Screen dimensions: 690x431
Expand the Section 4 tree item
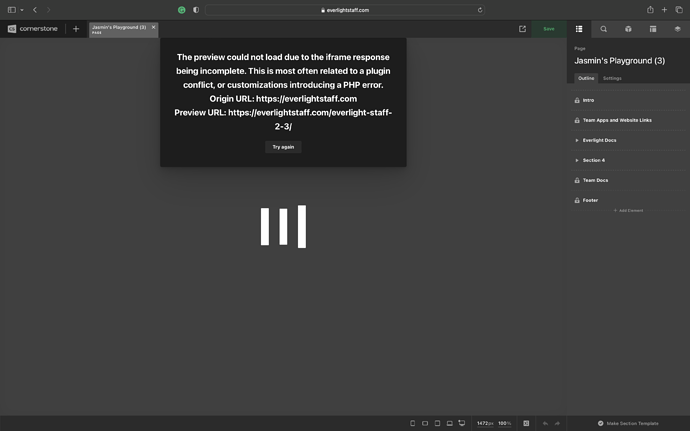pos(577,160)
